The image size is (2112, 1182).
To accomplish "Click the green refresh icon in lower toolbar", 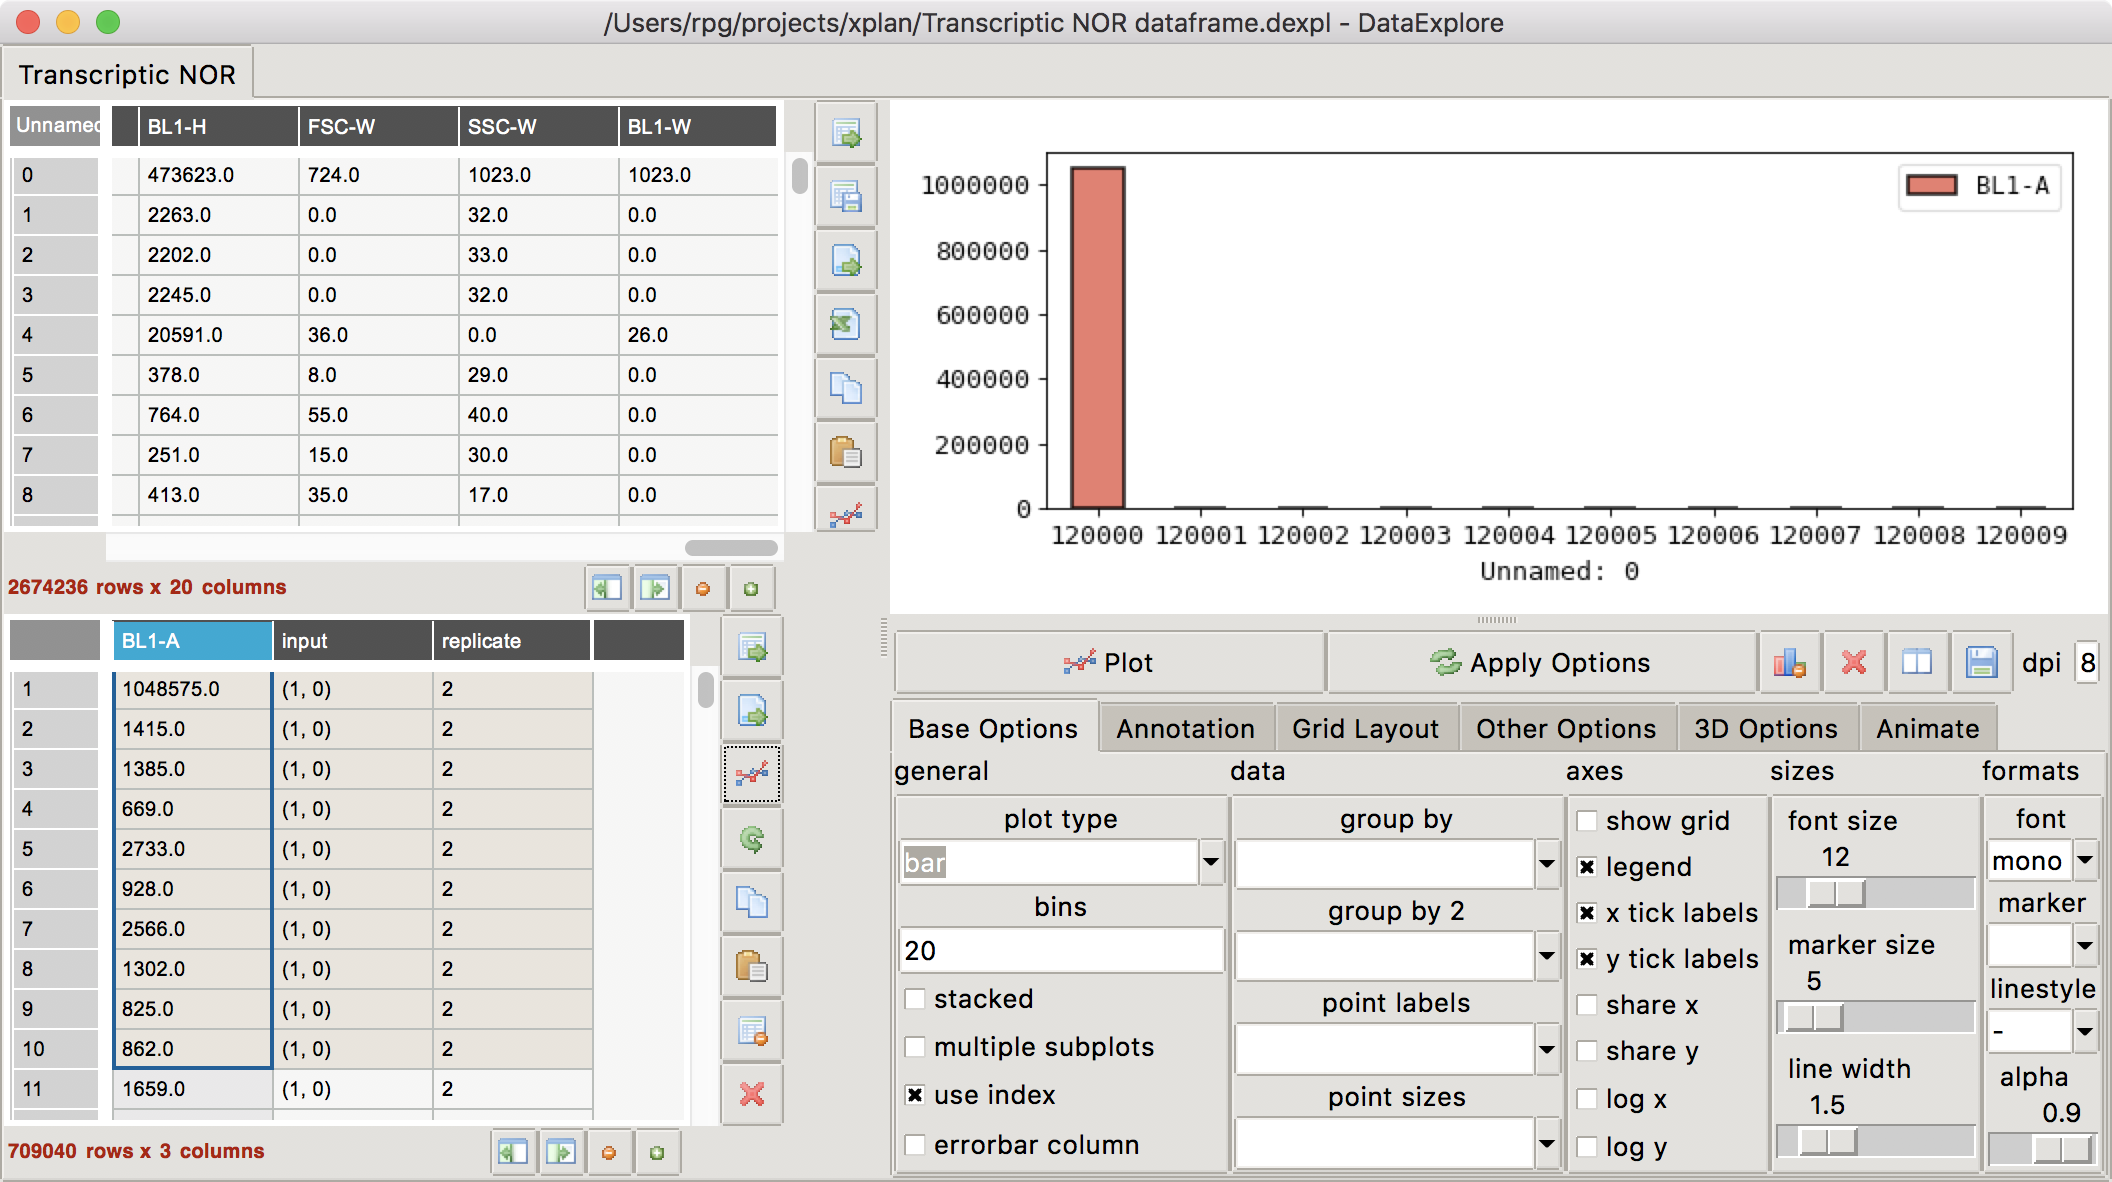I will pos(752,839).
